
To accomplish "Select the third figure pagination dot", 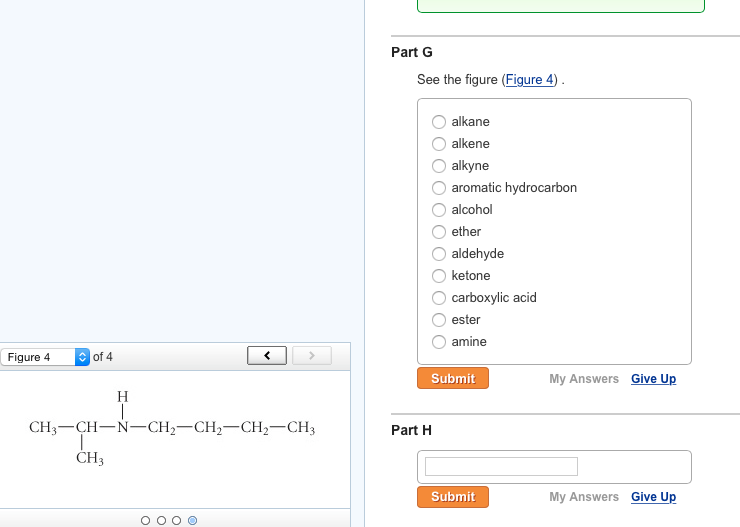I will coord(177,520).
